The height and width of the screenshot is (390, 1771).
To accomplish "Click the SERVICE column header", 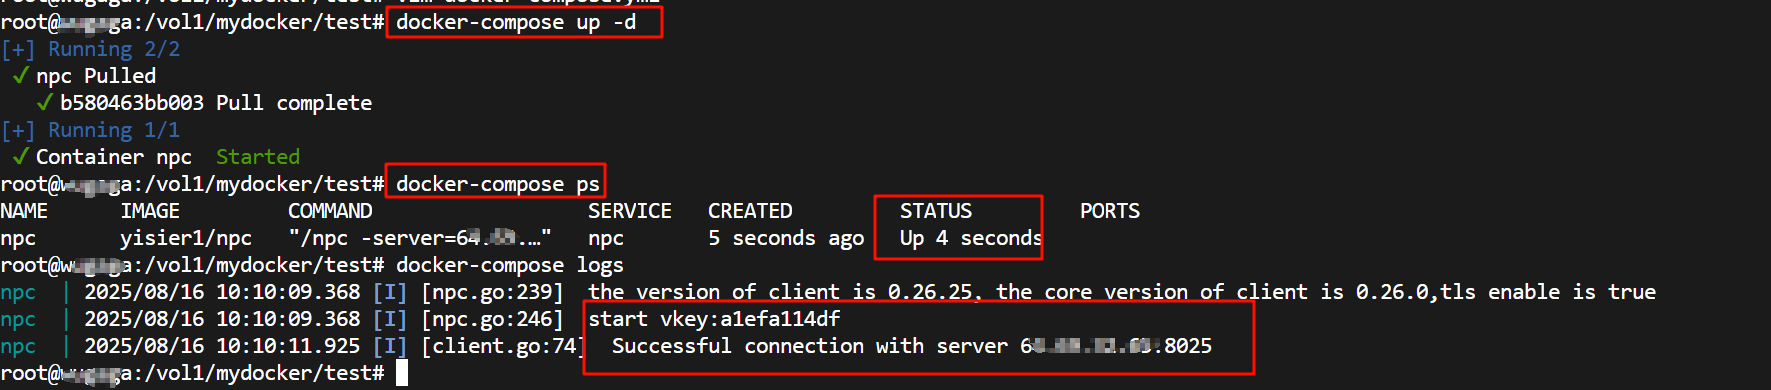I will [x=630, y=211].
